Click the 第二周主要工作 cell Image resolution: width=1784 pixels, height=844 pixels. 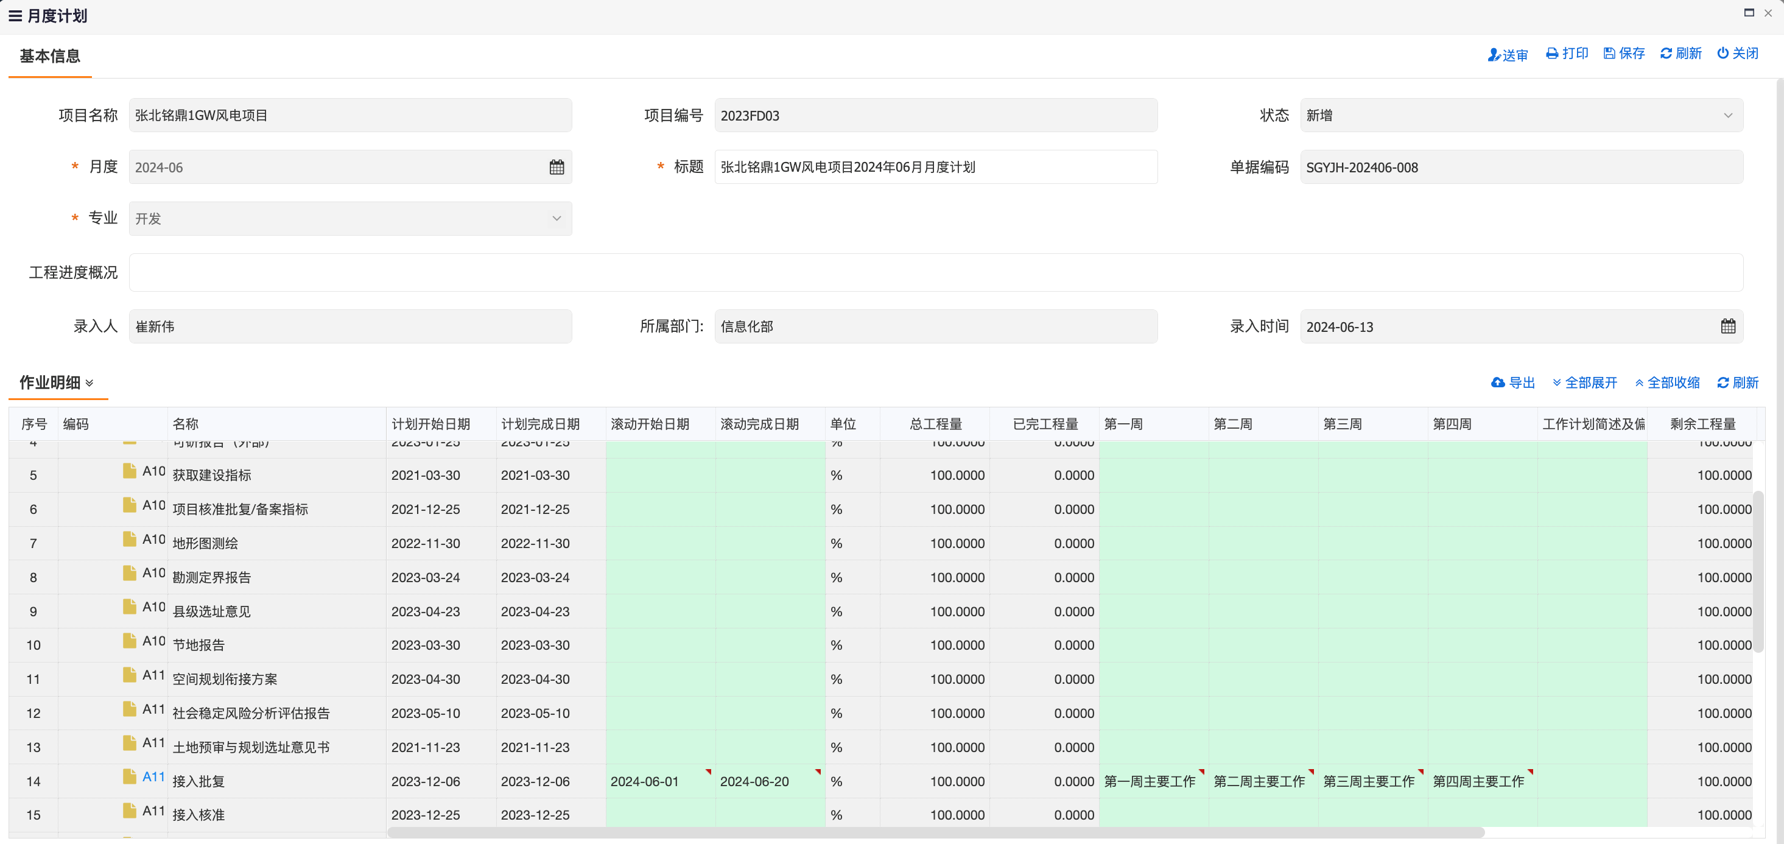[1264, 781]
